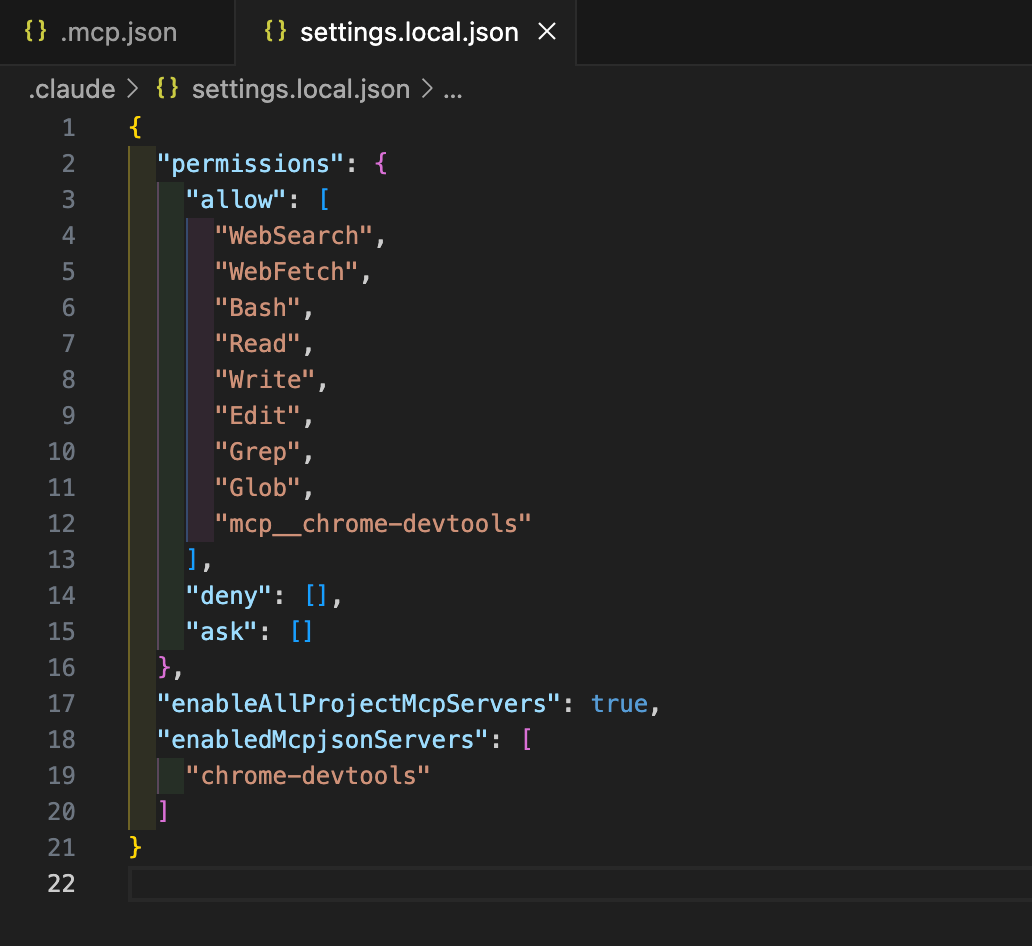Click the breadcrumb ellipsis symbol

452,89
